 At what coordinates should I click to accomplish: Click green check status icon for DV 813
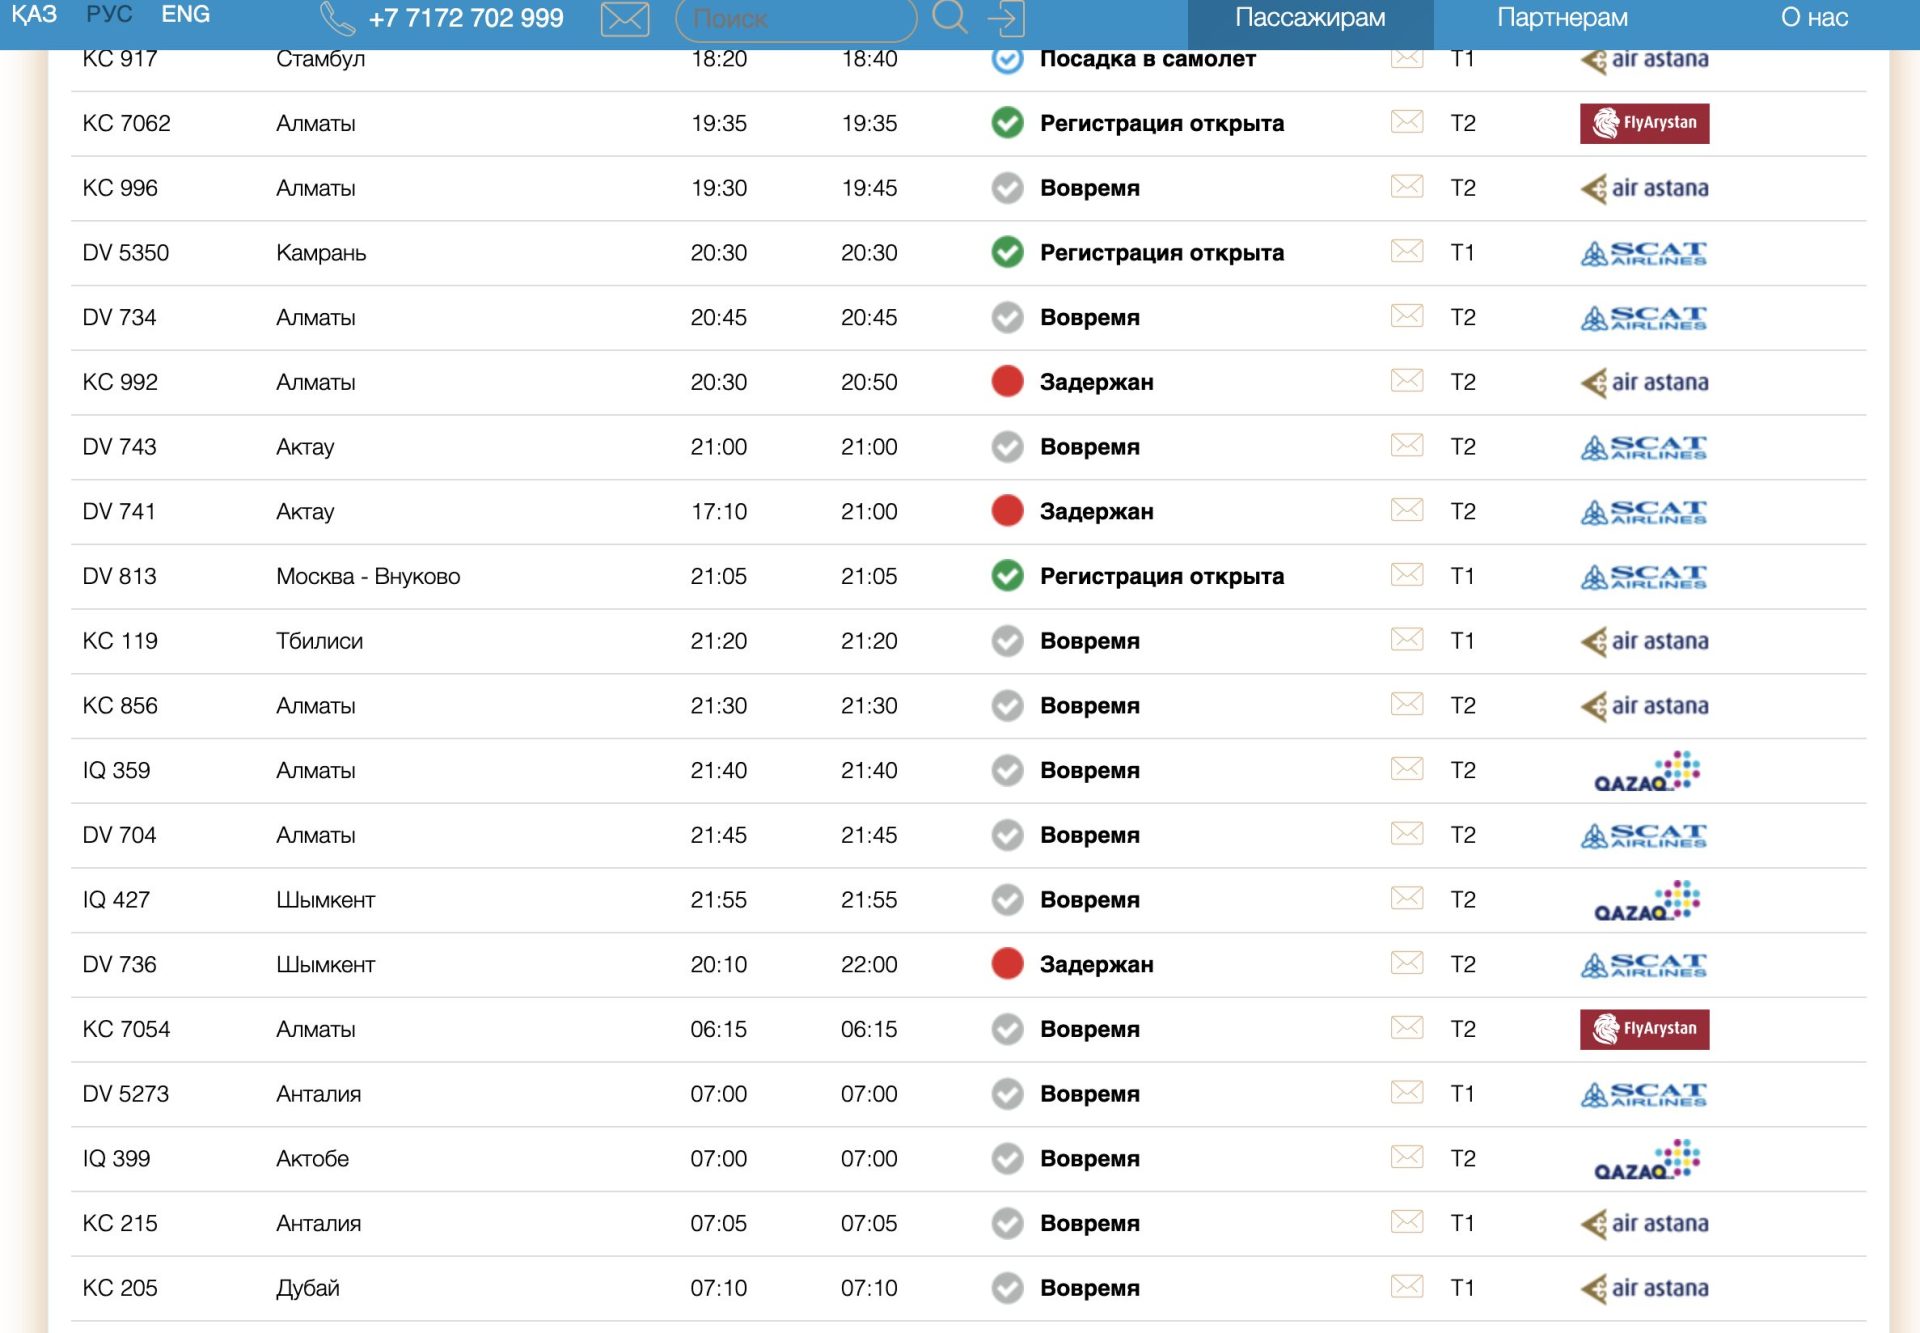point(1007,575)
